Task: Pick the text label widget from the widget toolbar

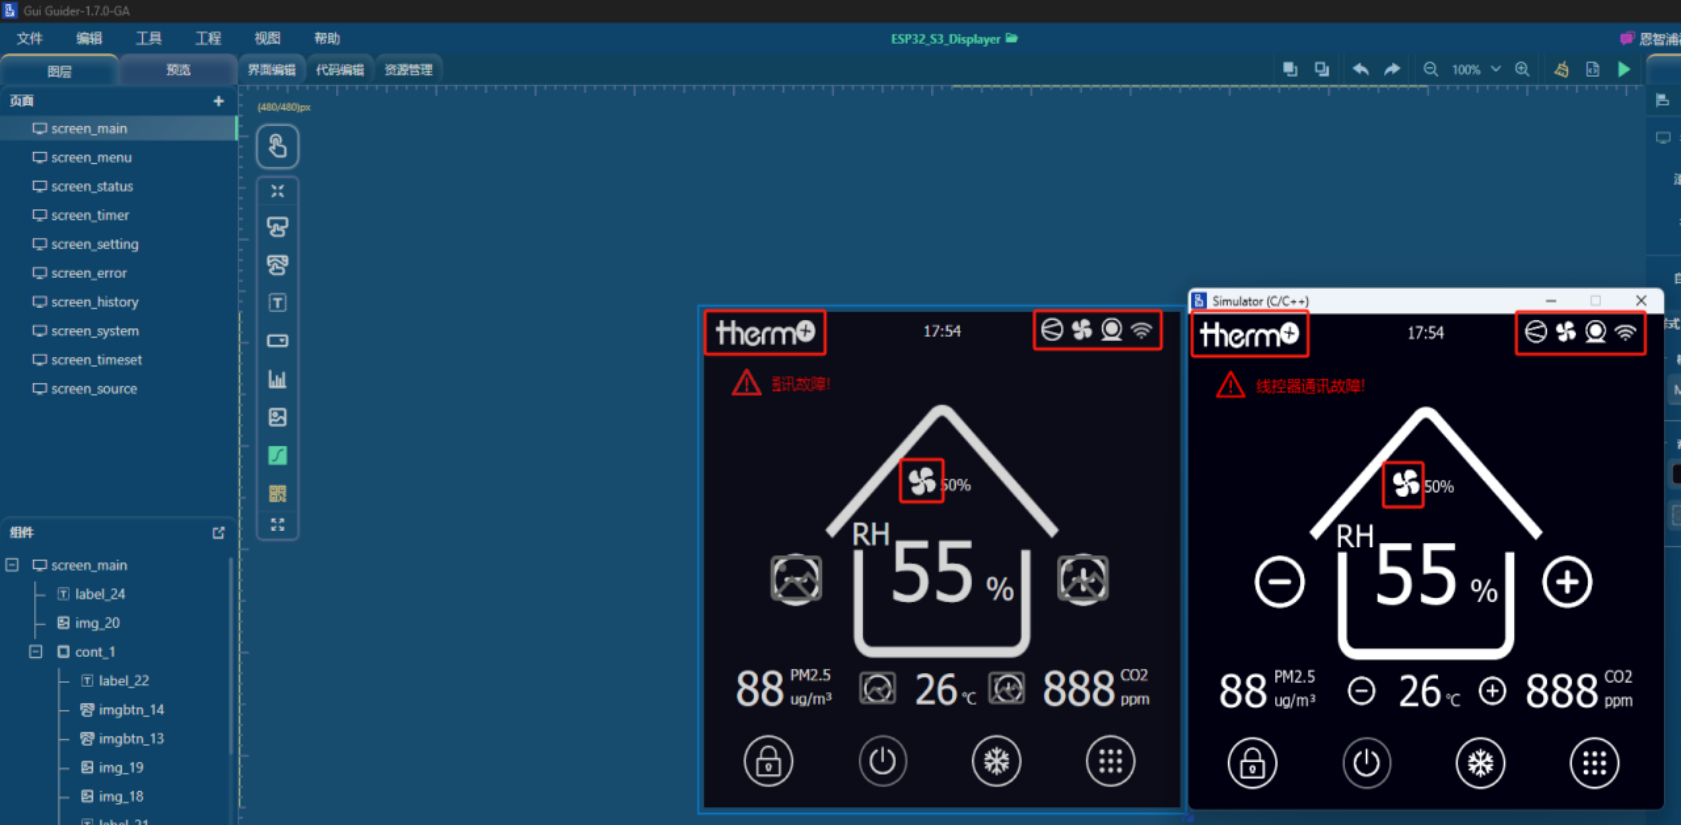Action: (278, 303)
